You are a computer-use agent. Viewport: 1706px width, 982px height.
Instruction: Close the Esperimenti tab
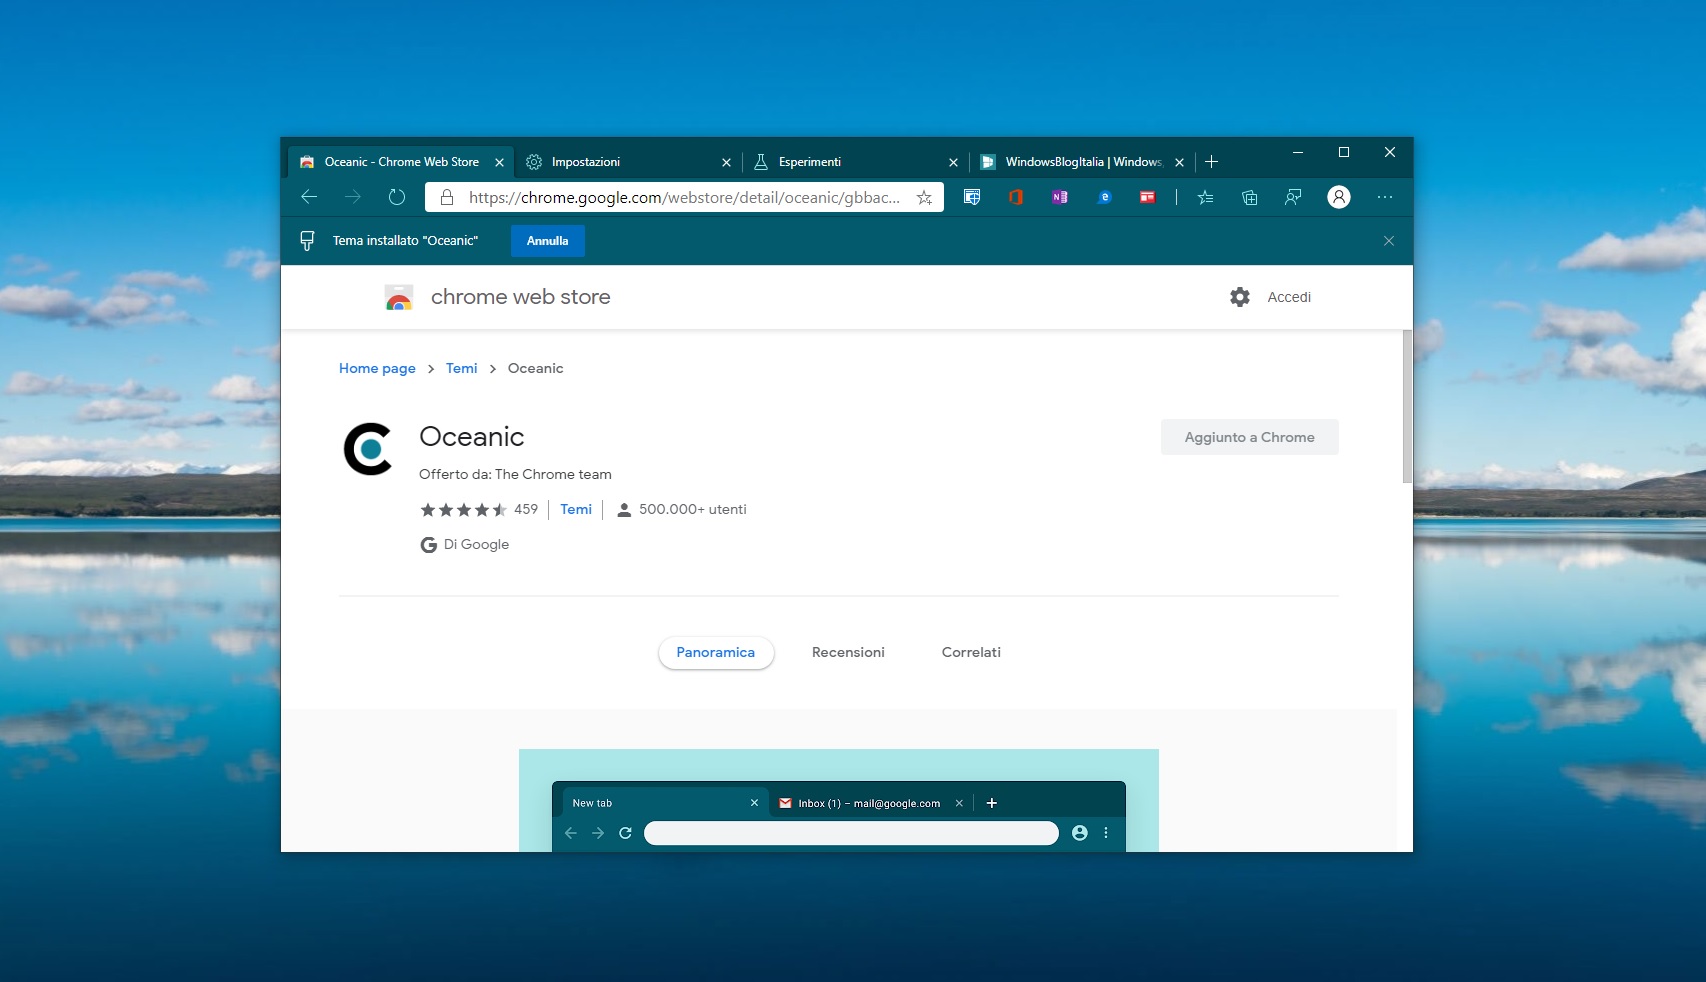click(953, 162)
